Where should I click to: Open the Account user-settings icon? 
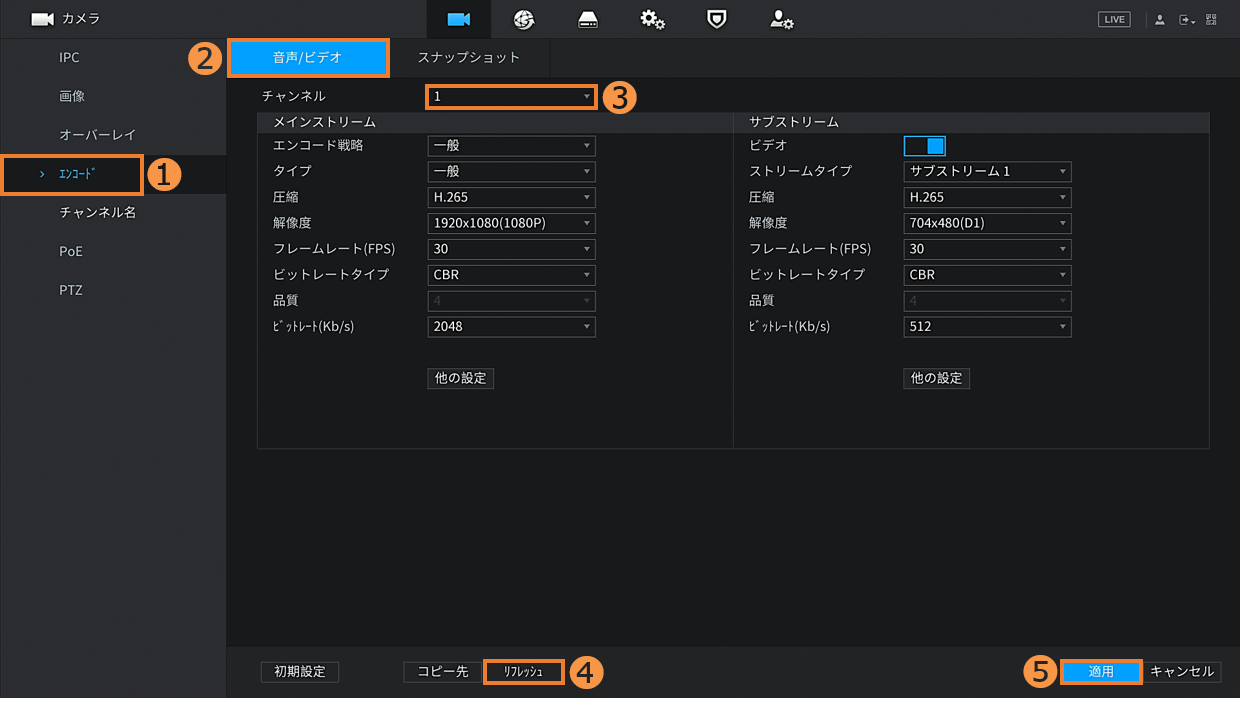(781, 19)
